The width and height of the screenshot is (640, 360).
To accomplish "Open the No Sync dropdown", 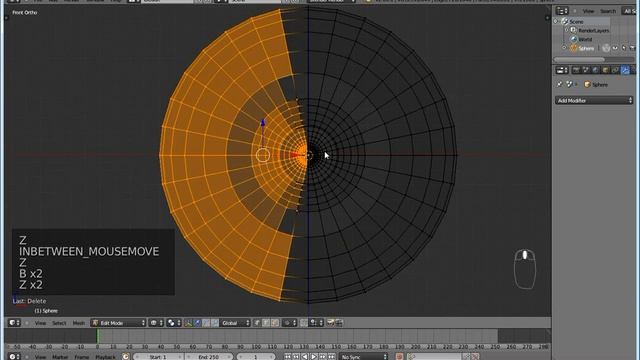I will click(364, 357).
